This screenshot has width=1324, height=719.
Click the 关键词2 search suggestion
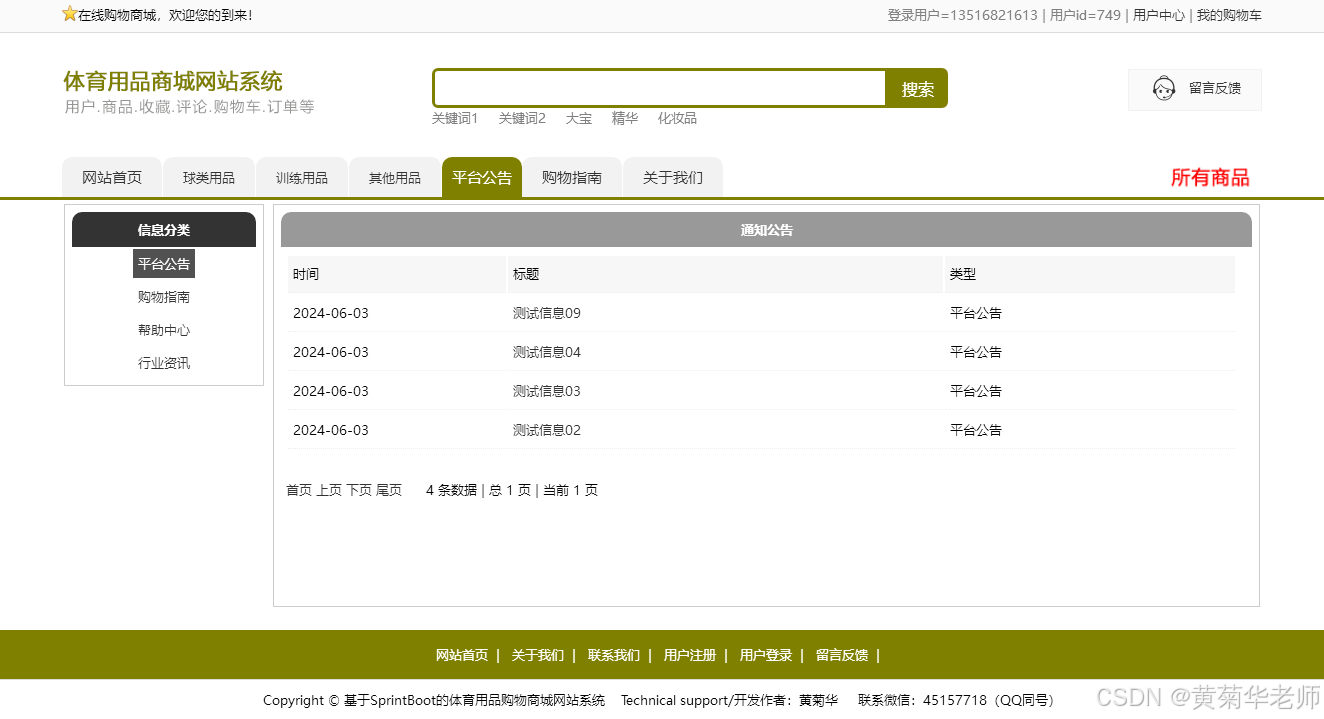click(x=522, y=118)
